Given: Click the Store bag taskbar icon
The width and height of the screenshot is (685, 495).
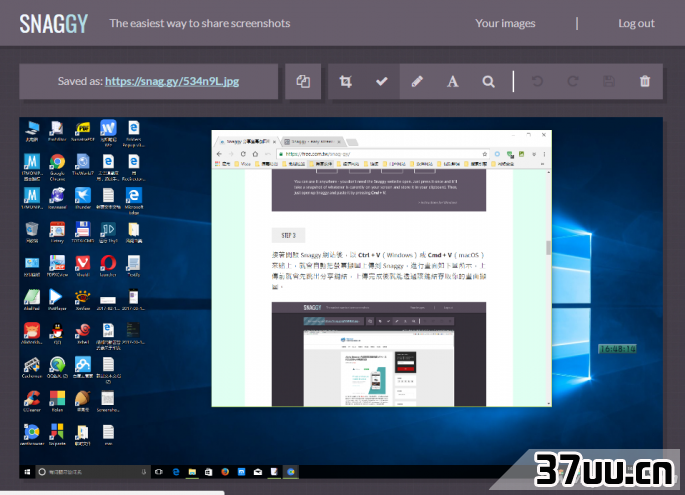Looking at the screenshot, I should coord(209,472).
